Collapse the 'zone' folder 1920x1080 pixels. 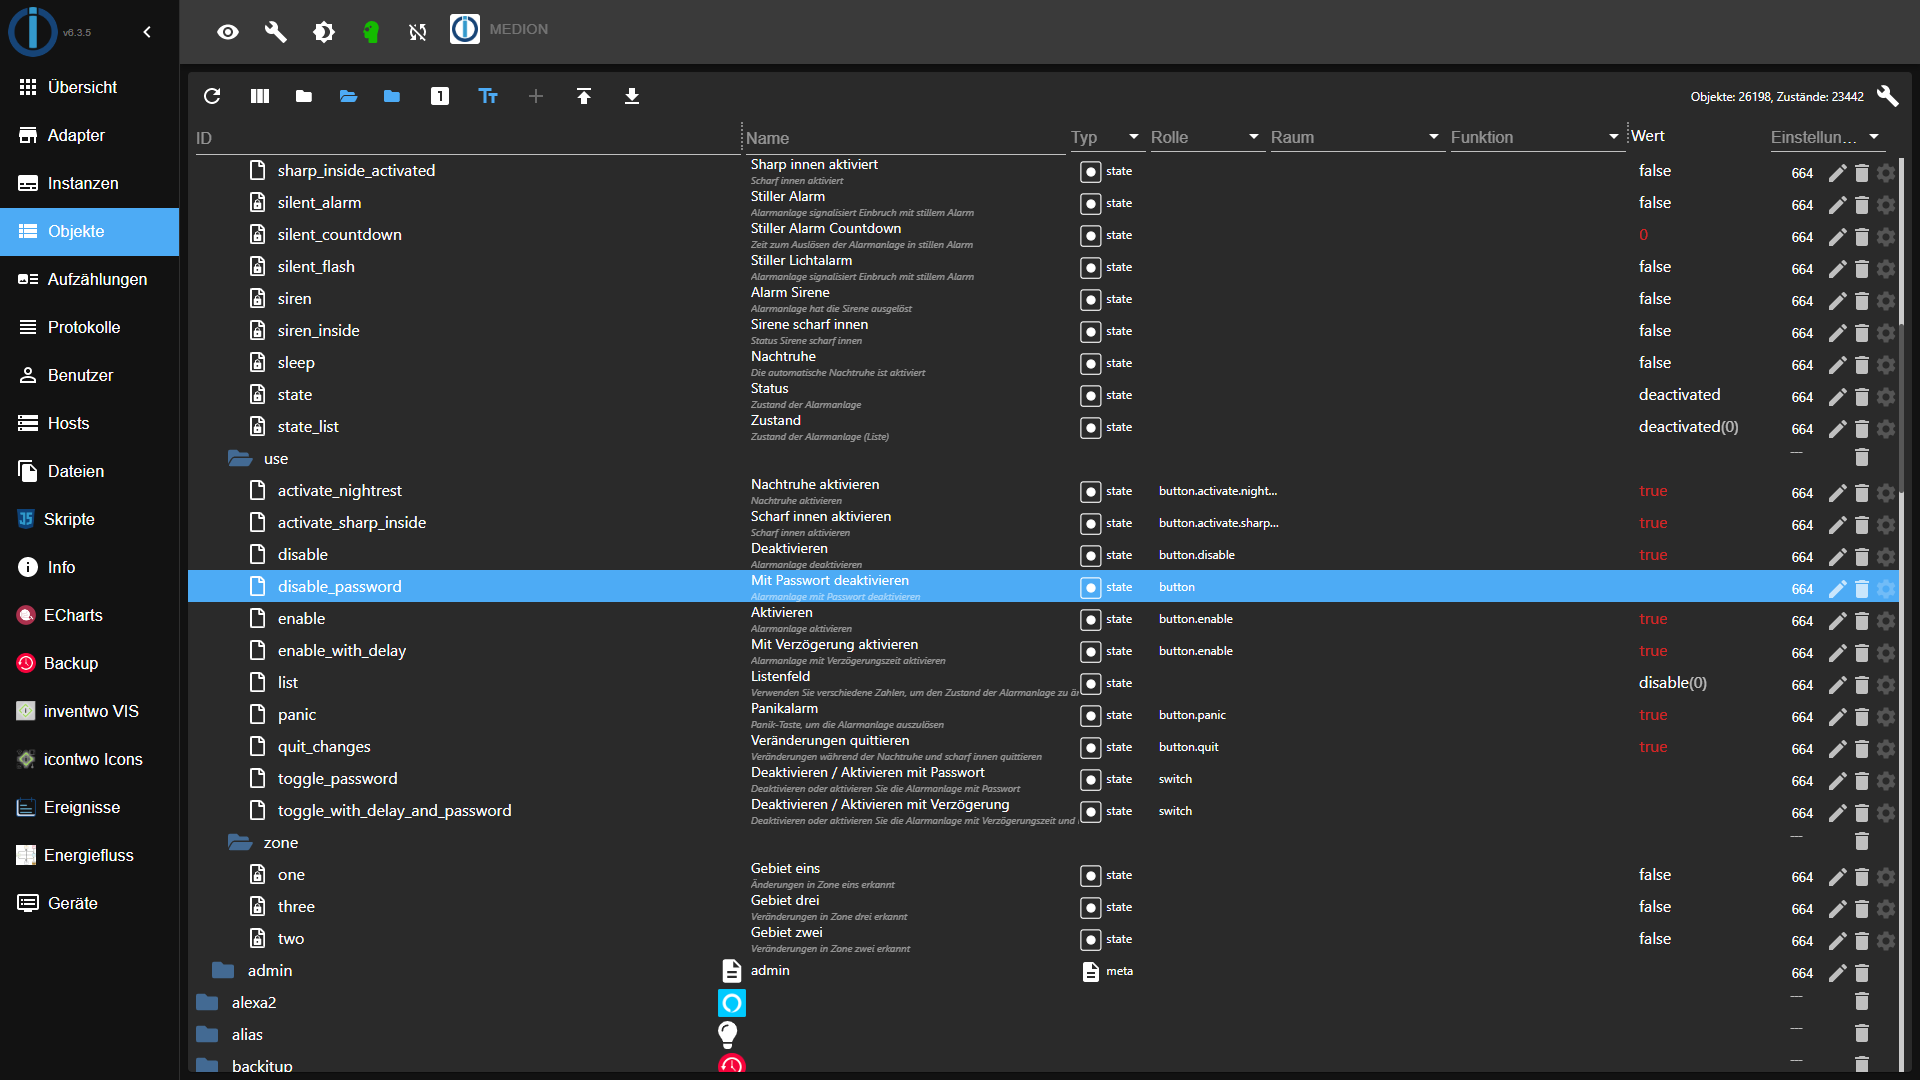point(240,842)
